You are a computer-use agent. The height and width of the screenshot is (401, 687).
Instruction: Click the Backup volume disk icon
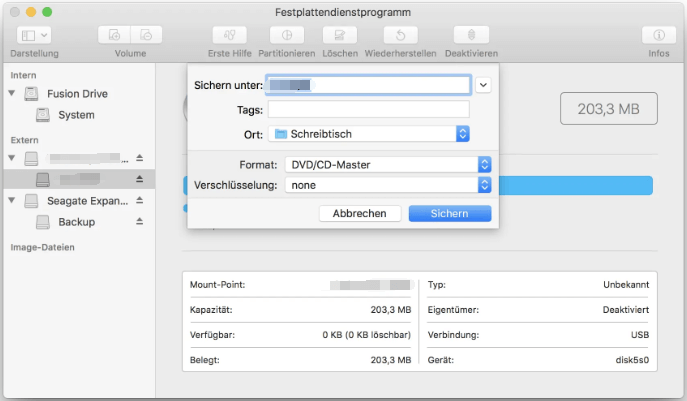(x=42, y=222)
